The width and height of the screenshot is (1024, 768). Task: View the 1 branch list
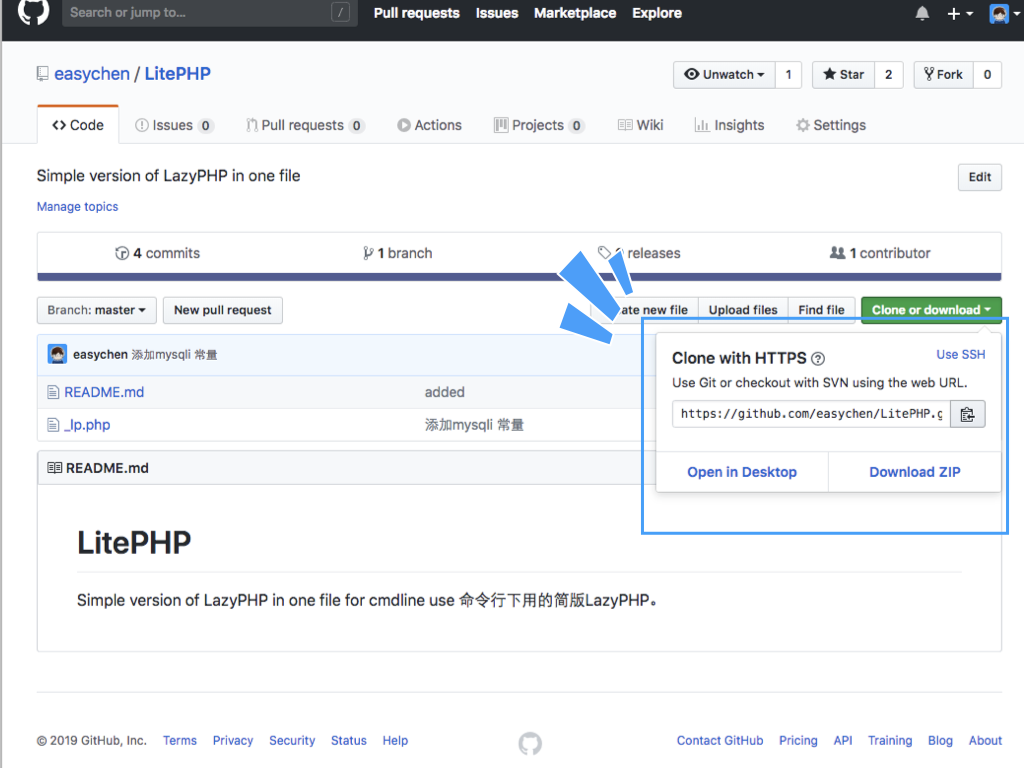pos(398,253)
